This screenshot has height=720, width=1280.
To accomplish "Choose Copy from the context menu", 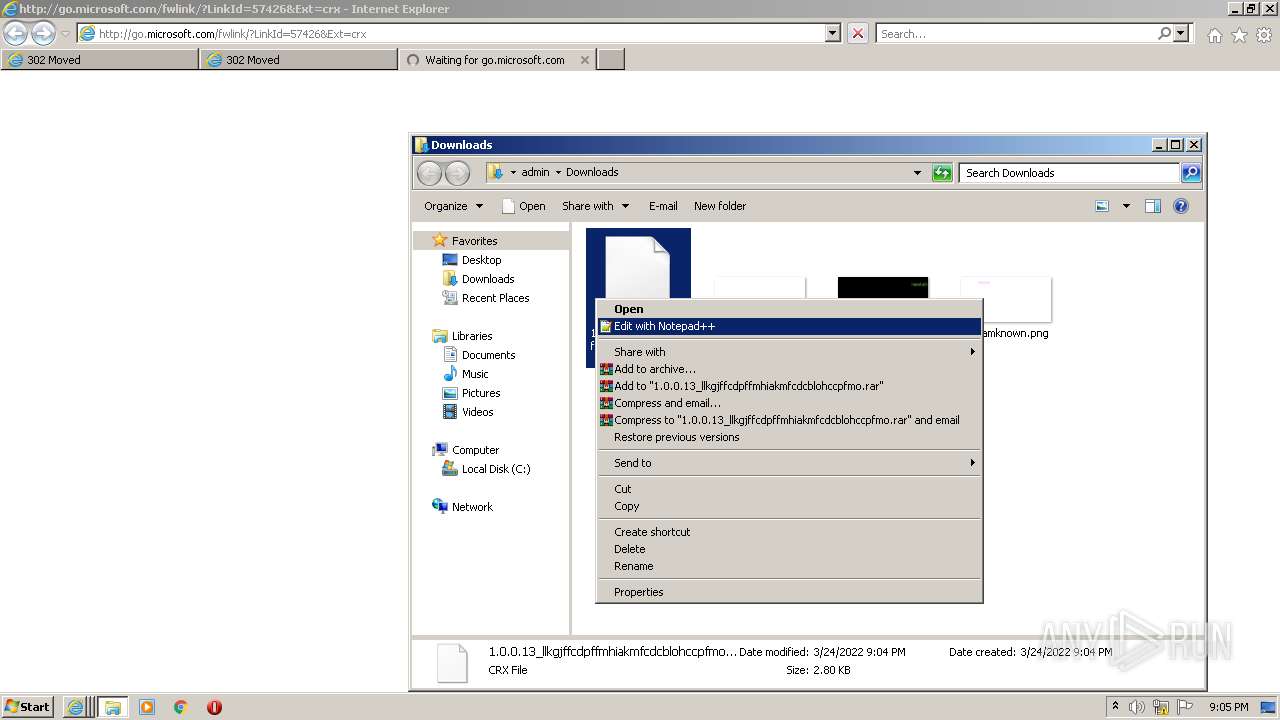I will (789, 506).
